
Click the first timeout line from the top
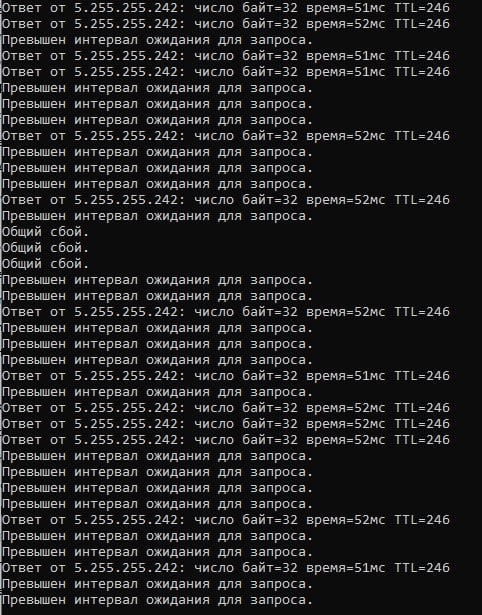[x=157, y=40]
